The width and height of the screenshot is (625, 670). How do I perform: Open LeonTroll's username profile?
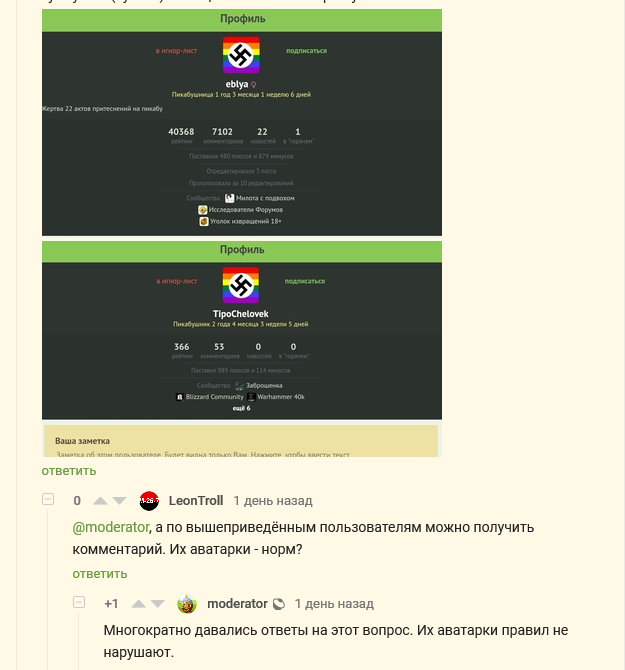pos(196,501)
